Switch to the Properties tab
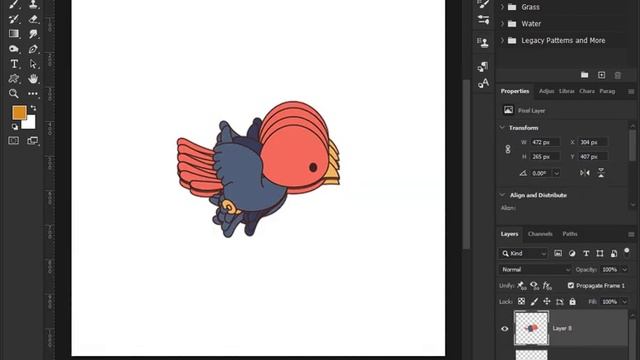The image size is (640, 360). (515, 91)
